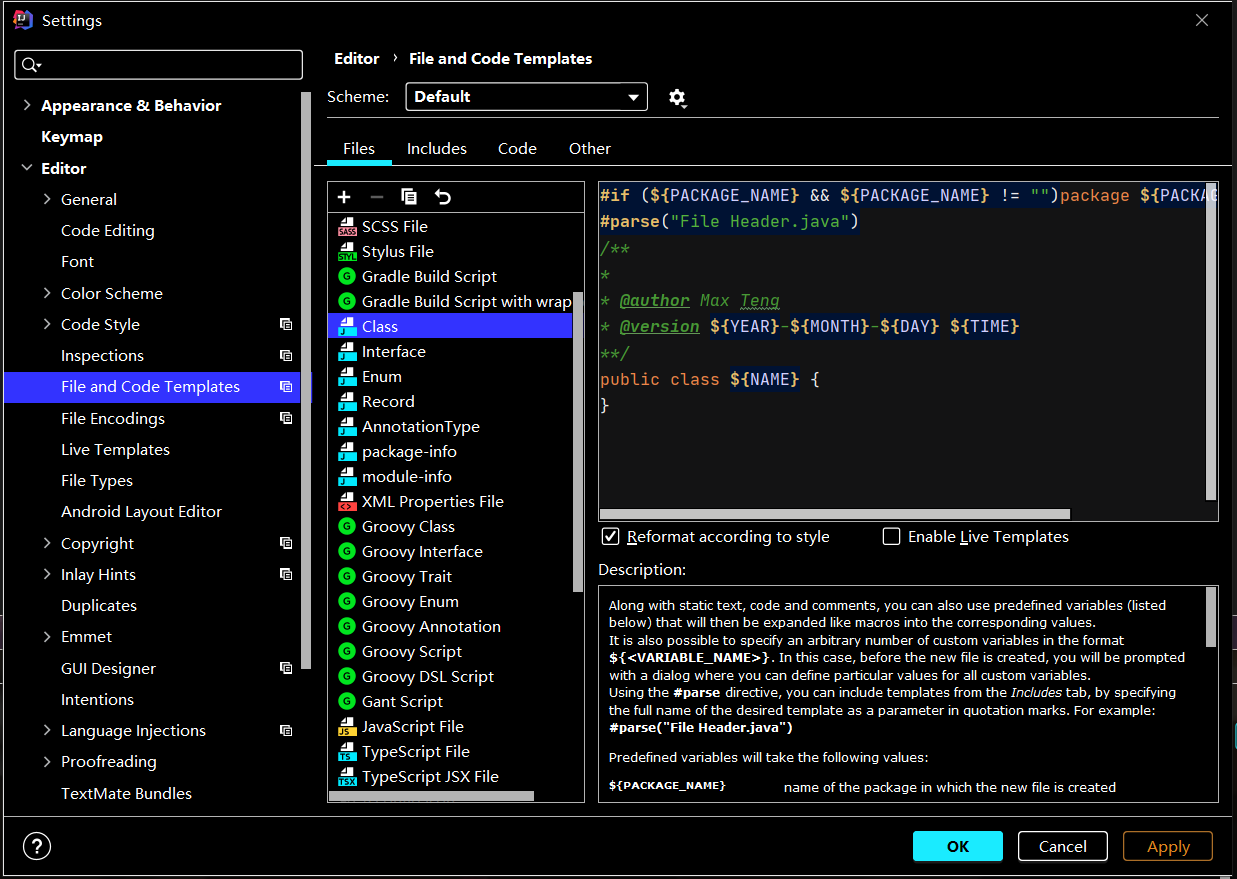Switch to the Other tab
Image resolution: width=1237 pixels, height=879 pixels.
pos(589,148)
